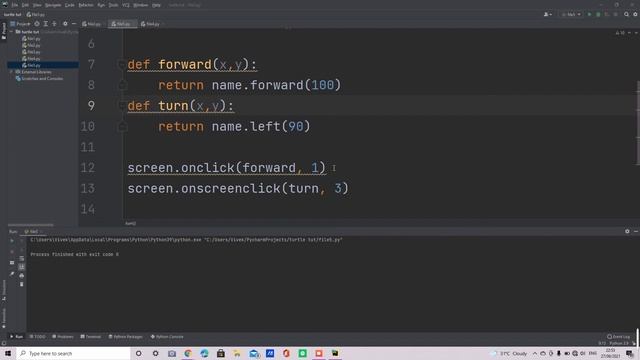Open the Tools menu
The image size is (640, 360).
(x=113, y=5)
